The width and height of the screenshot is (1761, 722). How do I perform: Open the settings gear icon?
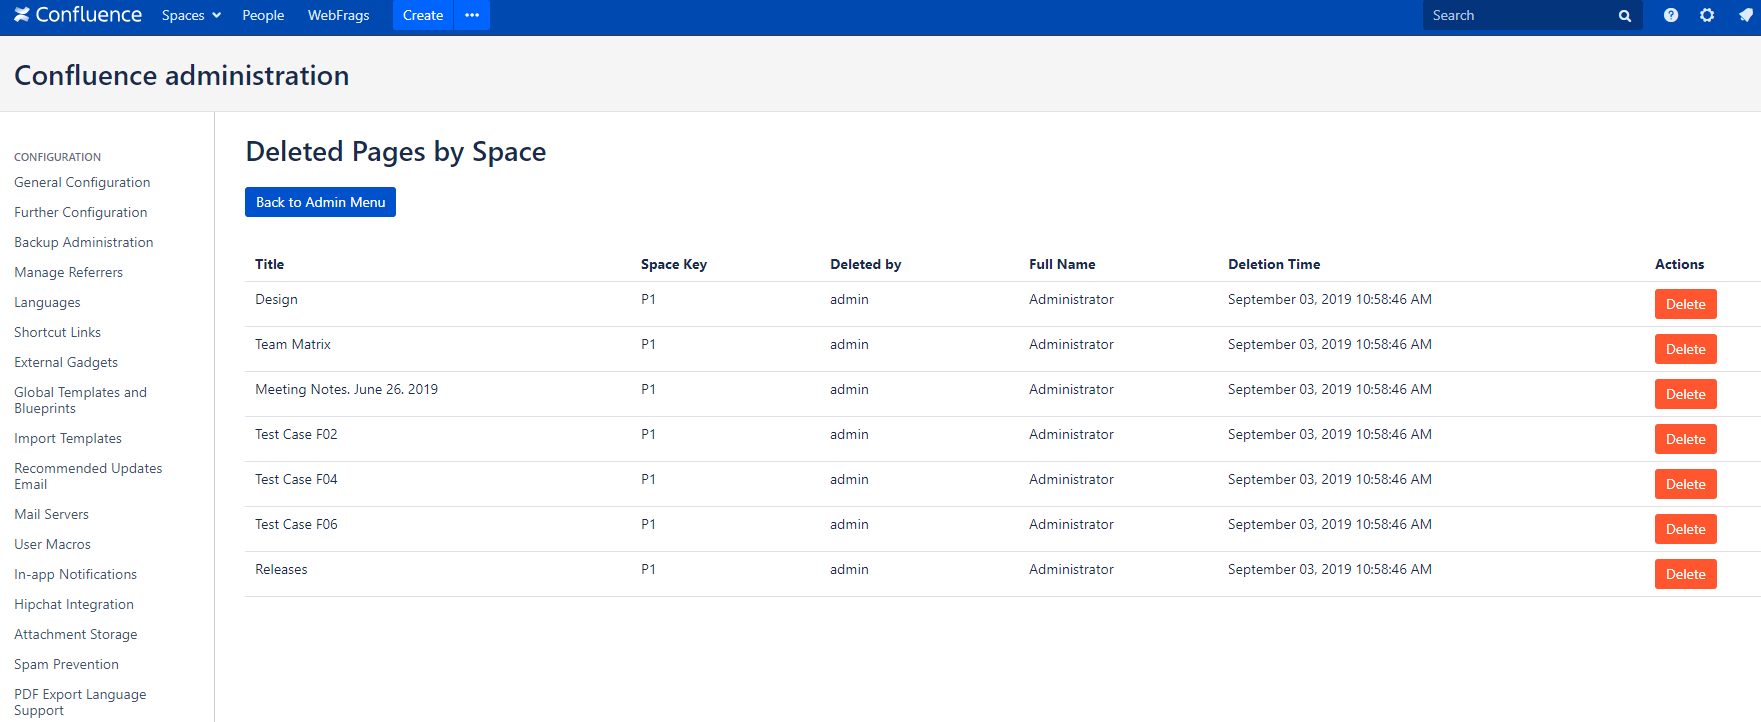(1707, 15)
